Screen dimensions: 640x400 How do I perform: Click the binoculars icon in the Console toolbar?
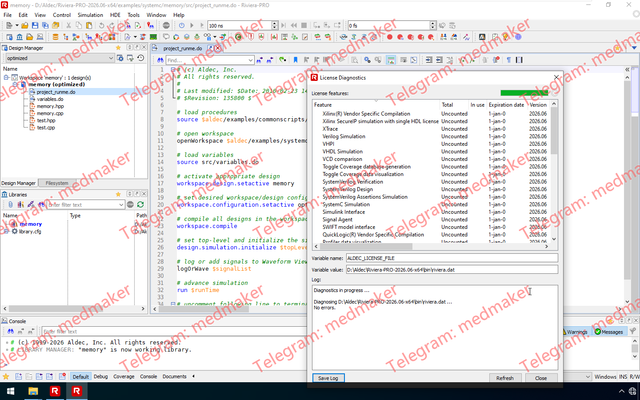[x=11, y=331]
